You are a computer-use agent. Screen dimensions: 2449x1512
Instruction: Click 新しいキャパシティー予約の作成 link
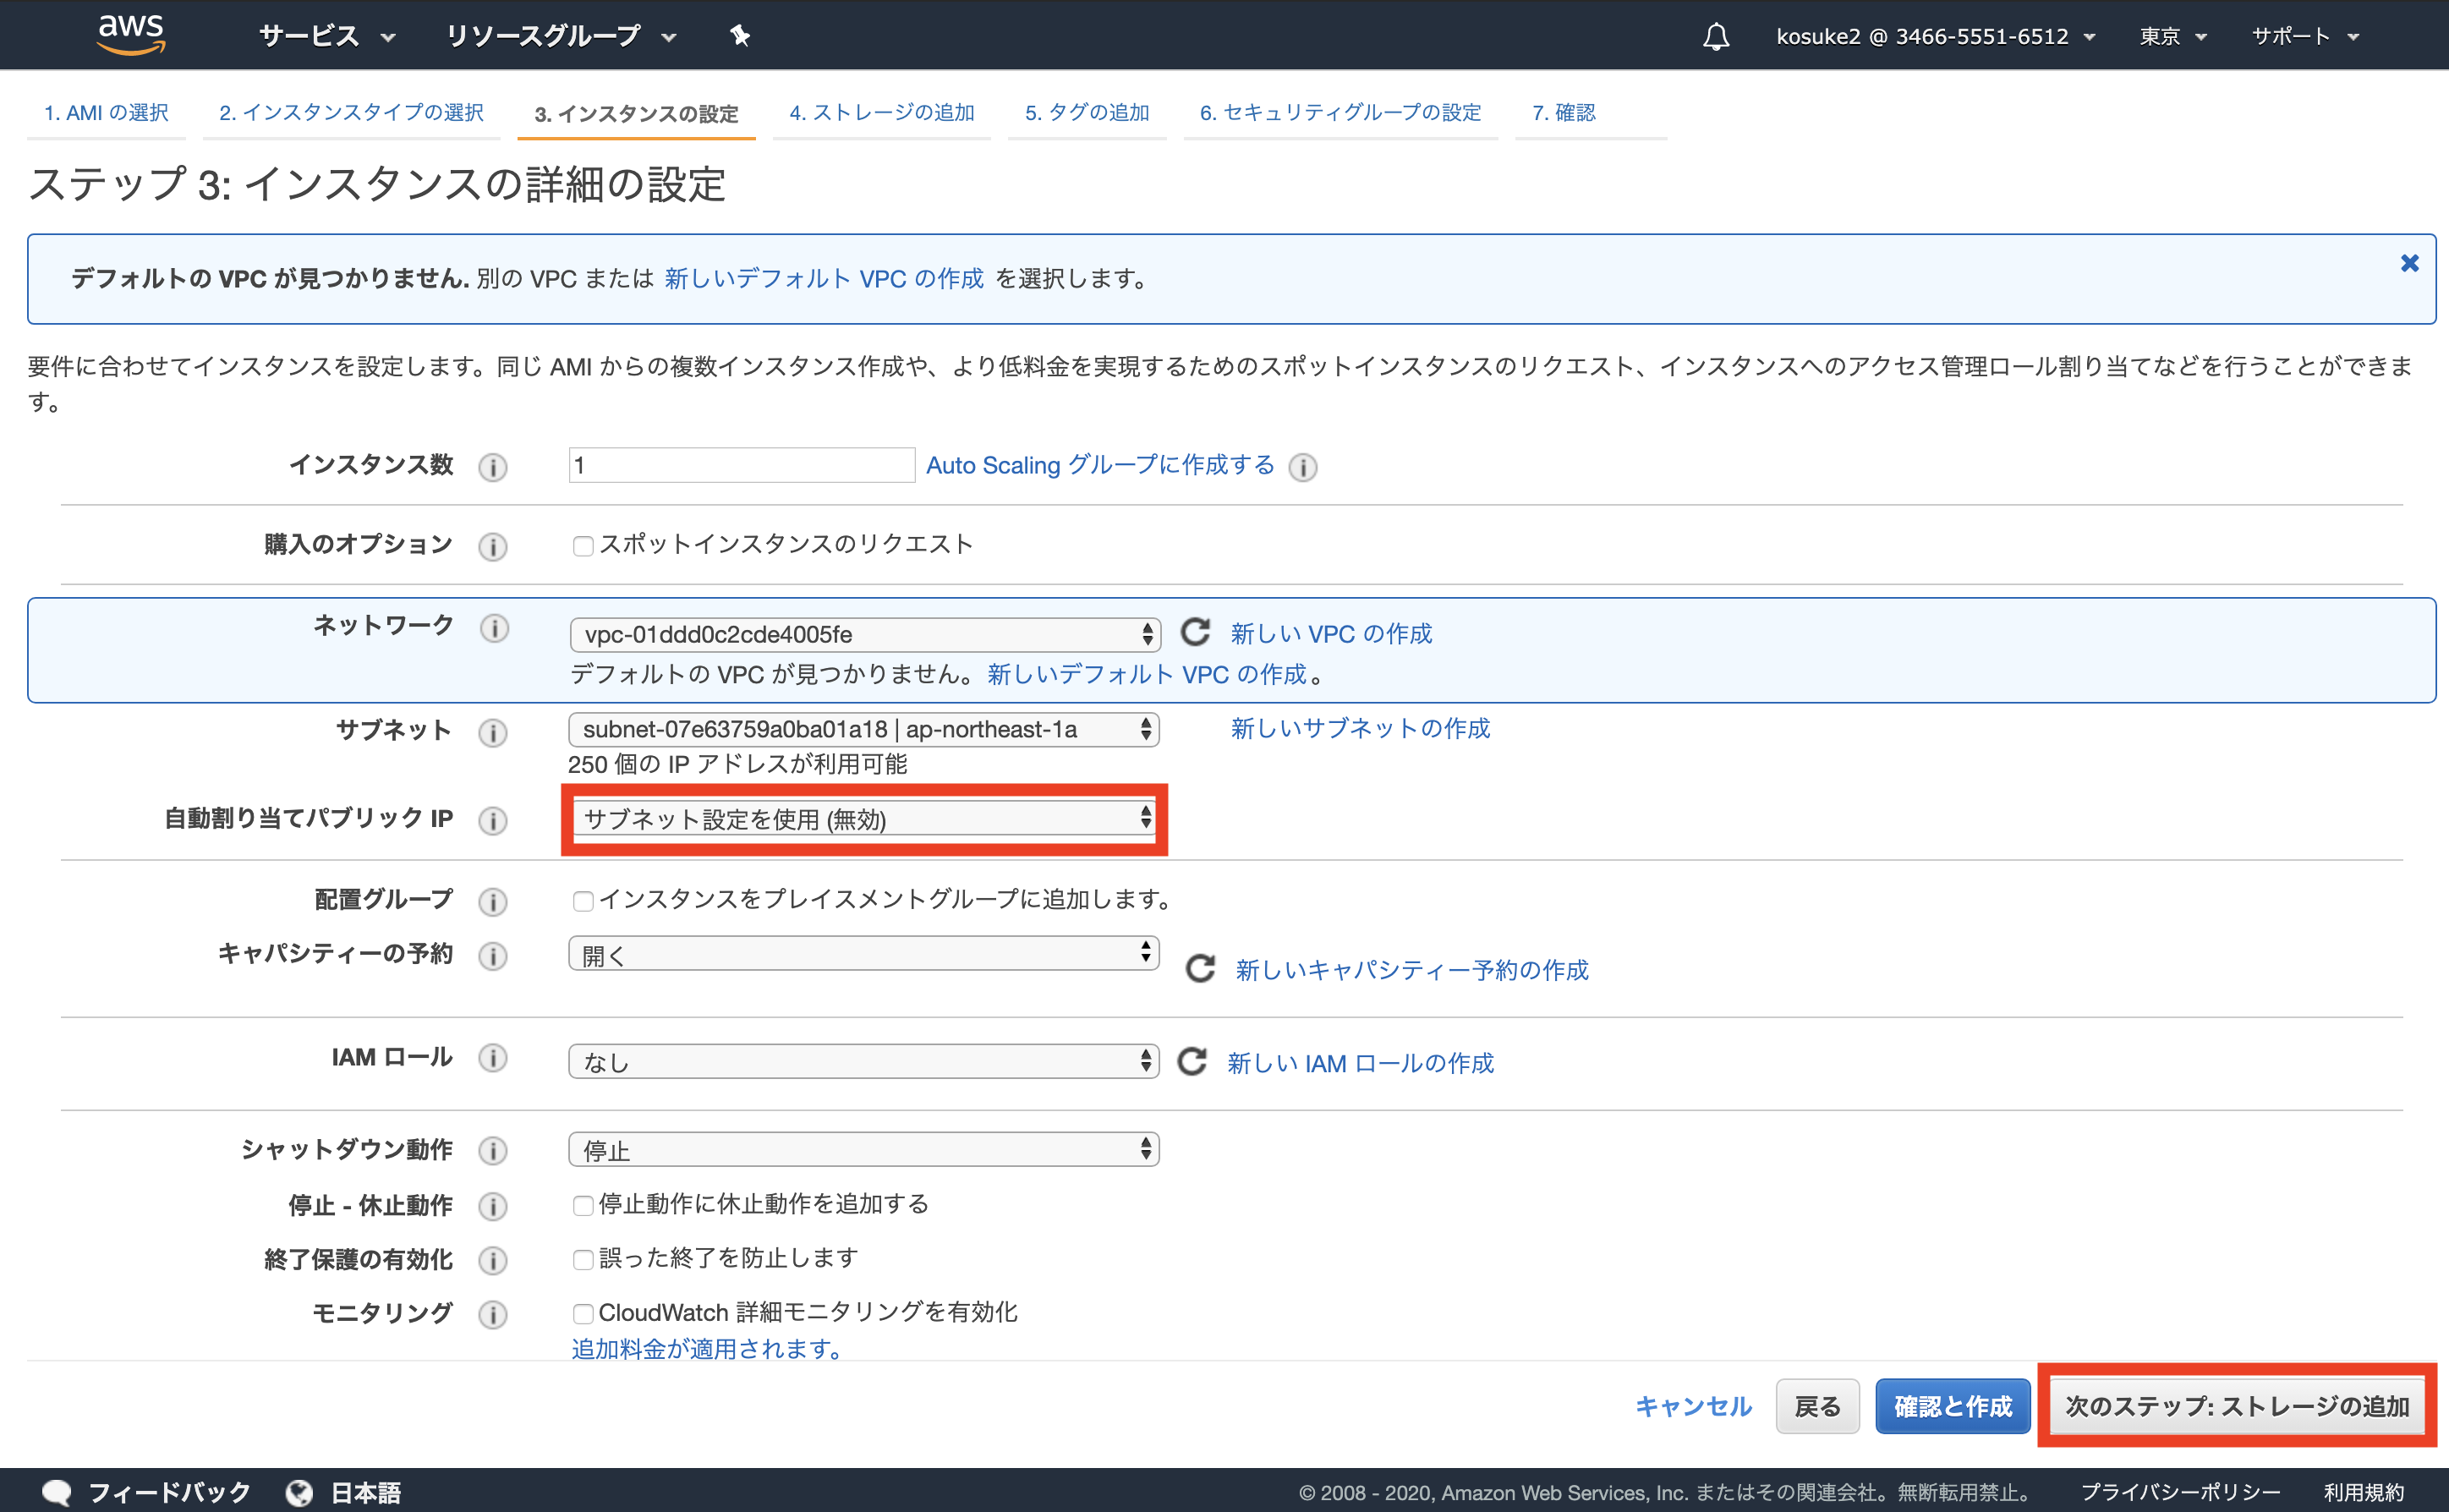[x=1412, y=969]
